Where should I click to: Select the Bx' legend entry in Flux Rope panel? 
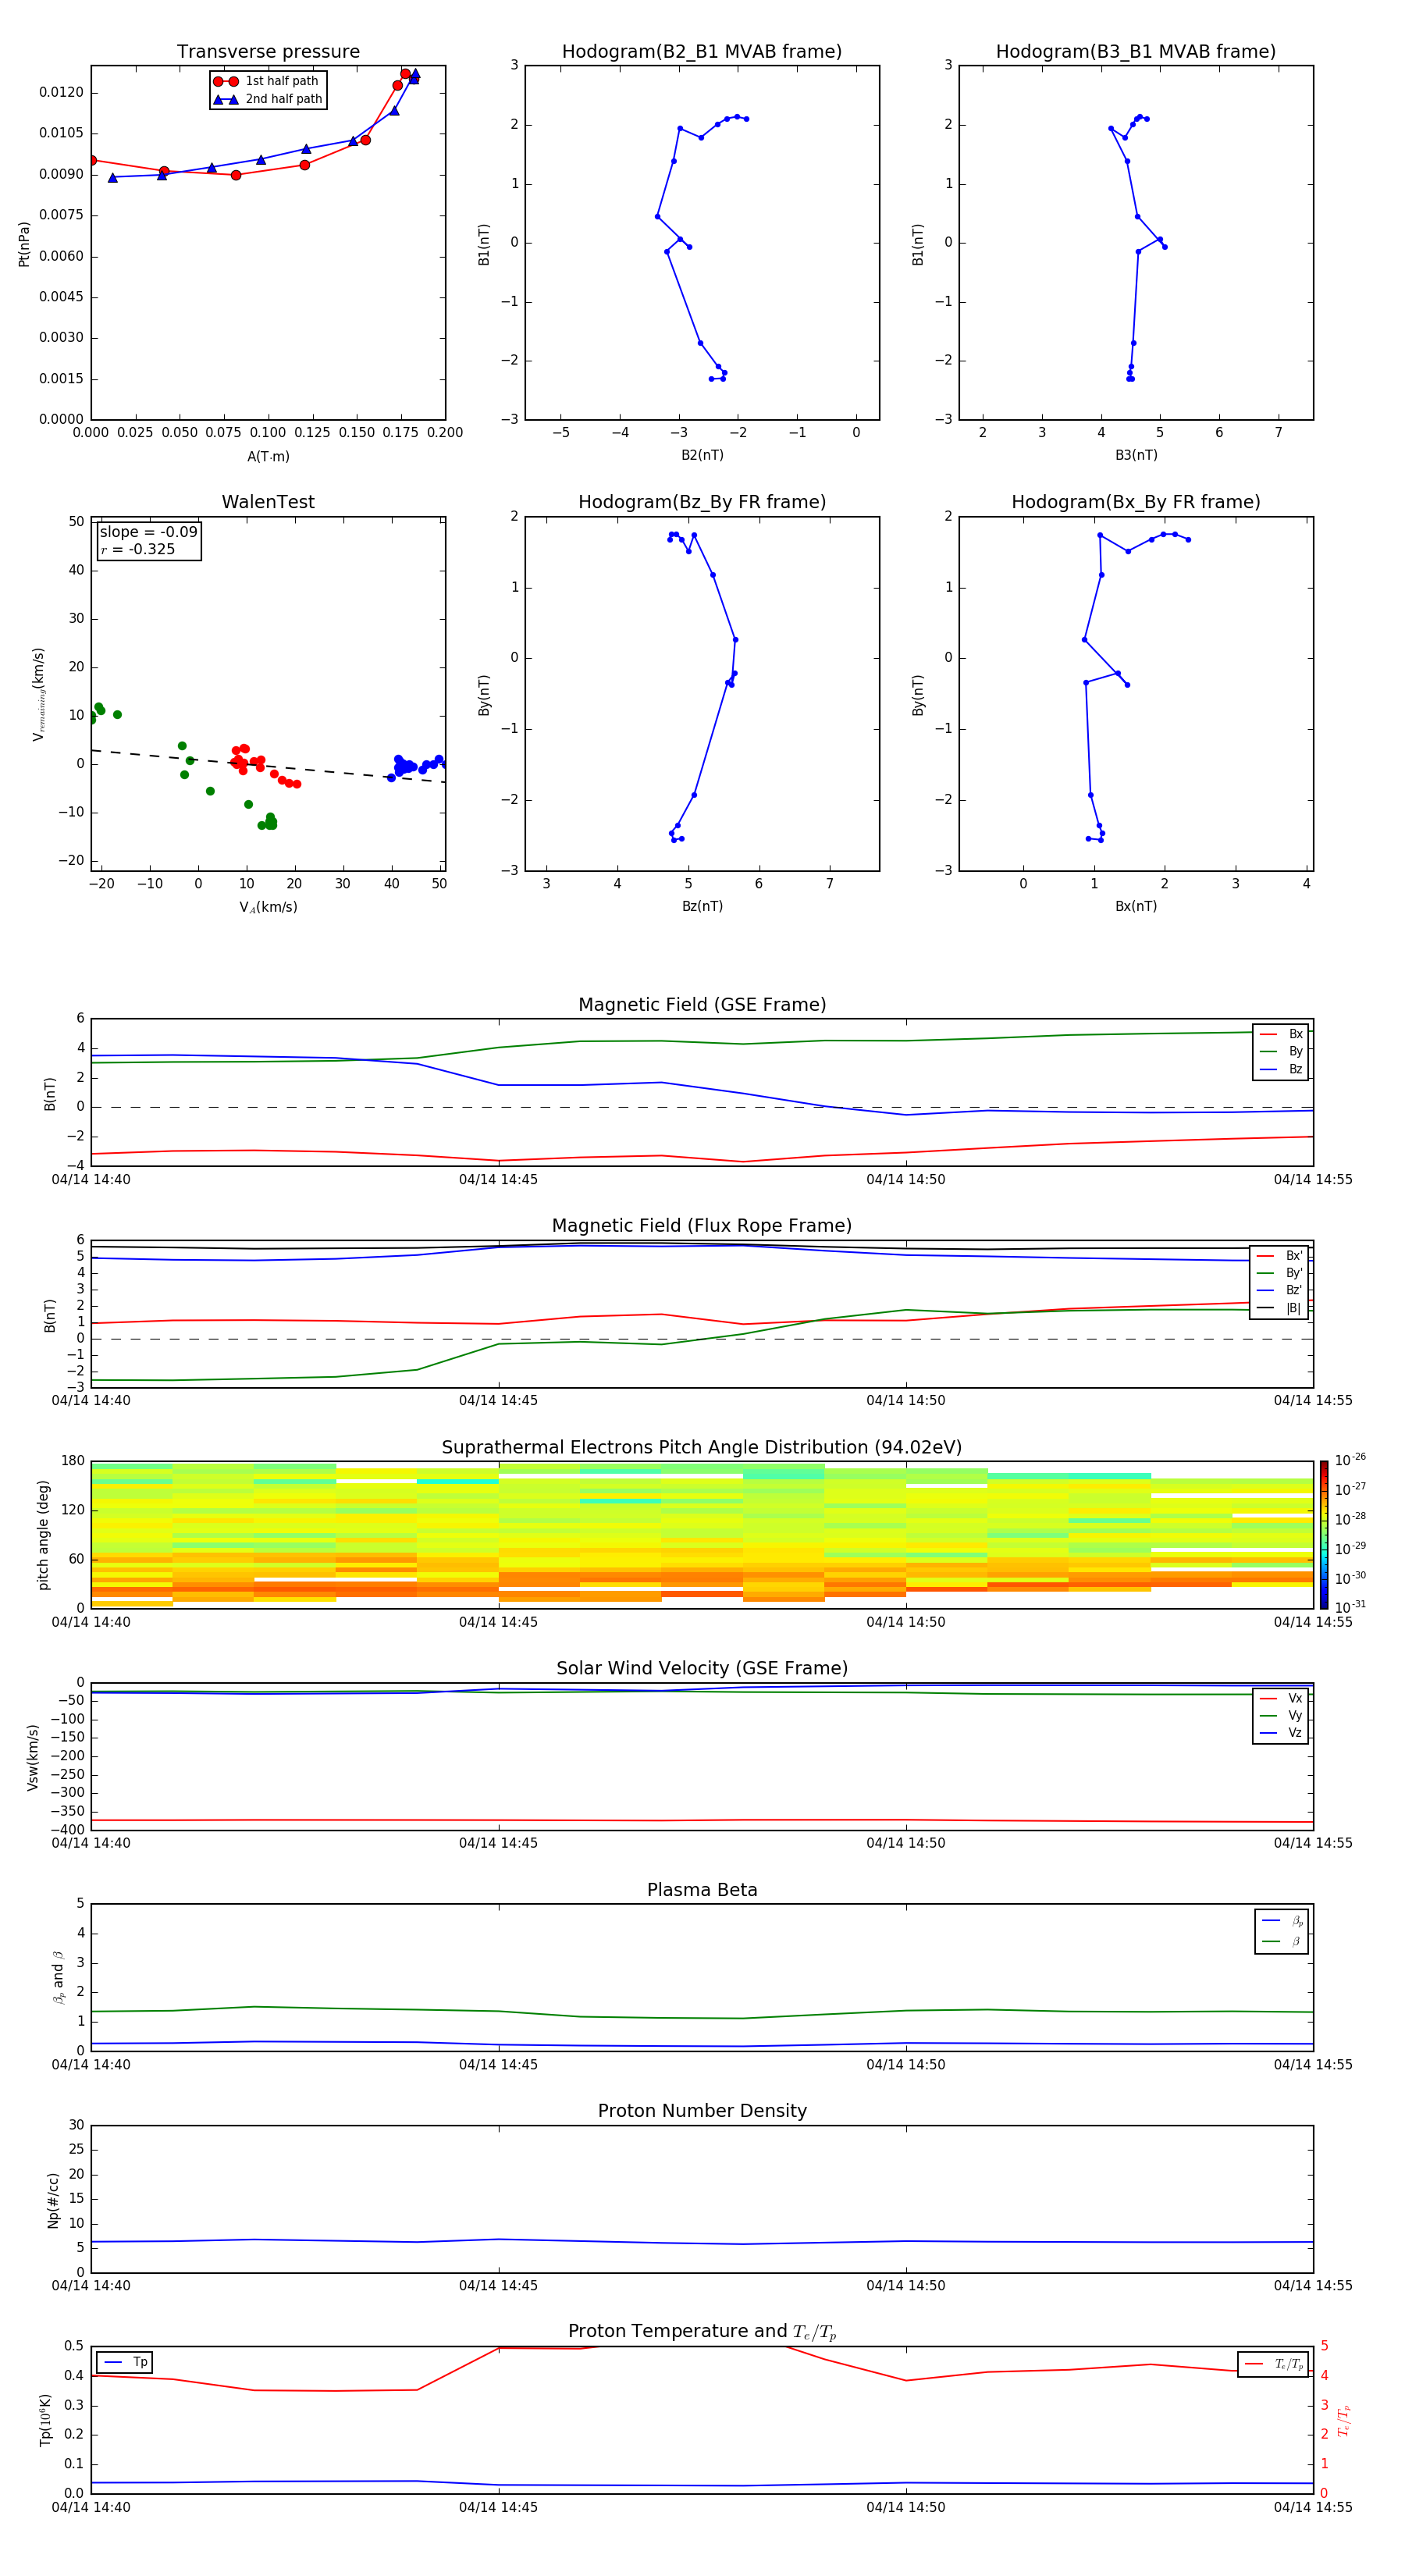point(1279,1256)
